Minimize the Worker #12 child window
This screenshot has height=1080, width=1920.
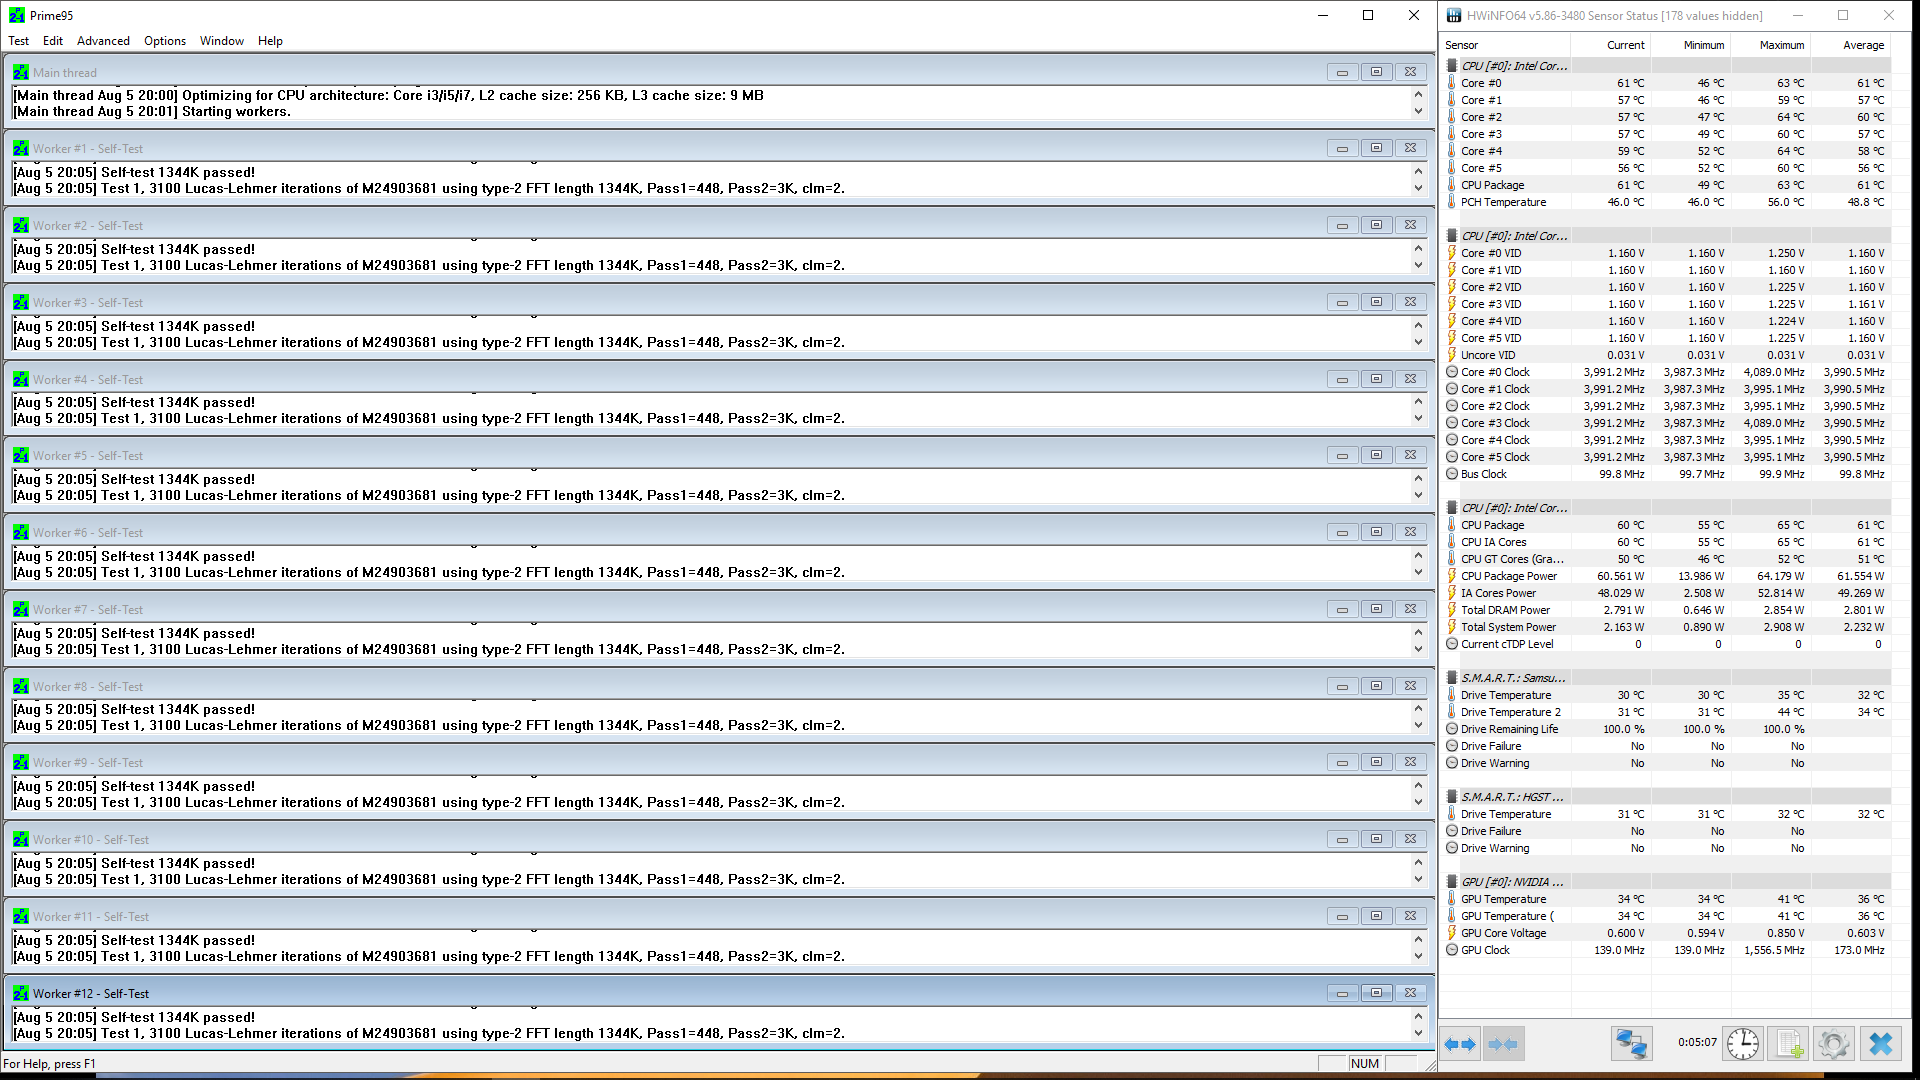(x=1342, y=993)
